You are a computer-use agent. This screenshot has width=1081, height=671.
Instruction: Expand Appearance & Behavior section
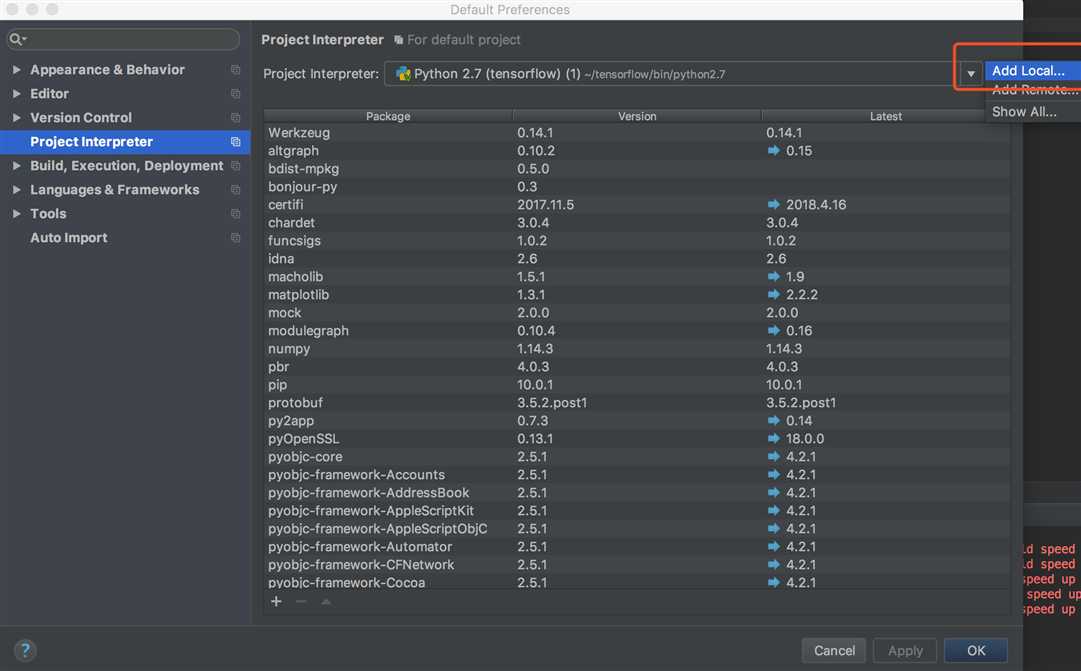coord(17,70)
